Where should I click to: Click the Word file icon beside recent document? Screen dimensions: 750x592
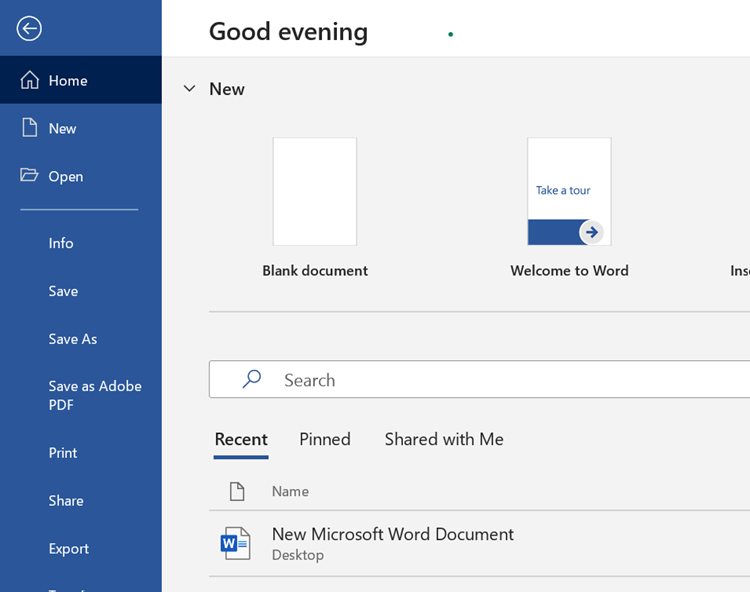pos(236,543)
